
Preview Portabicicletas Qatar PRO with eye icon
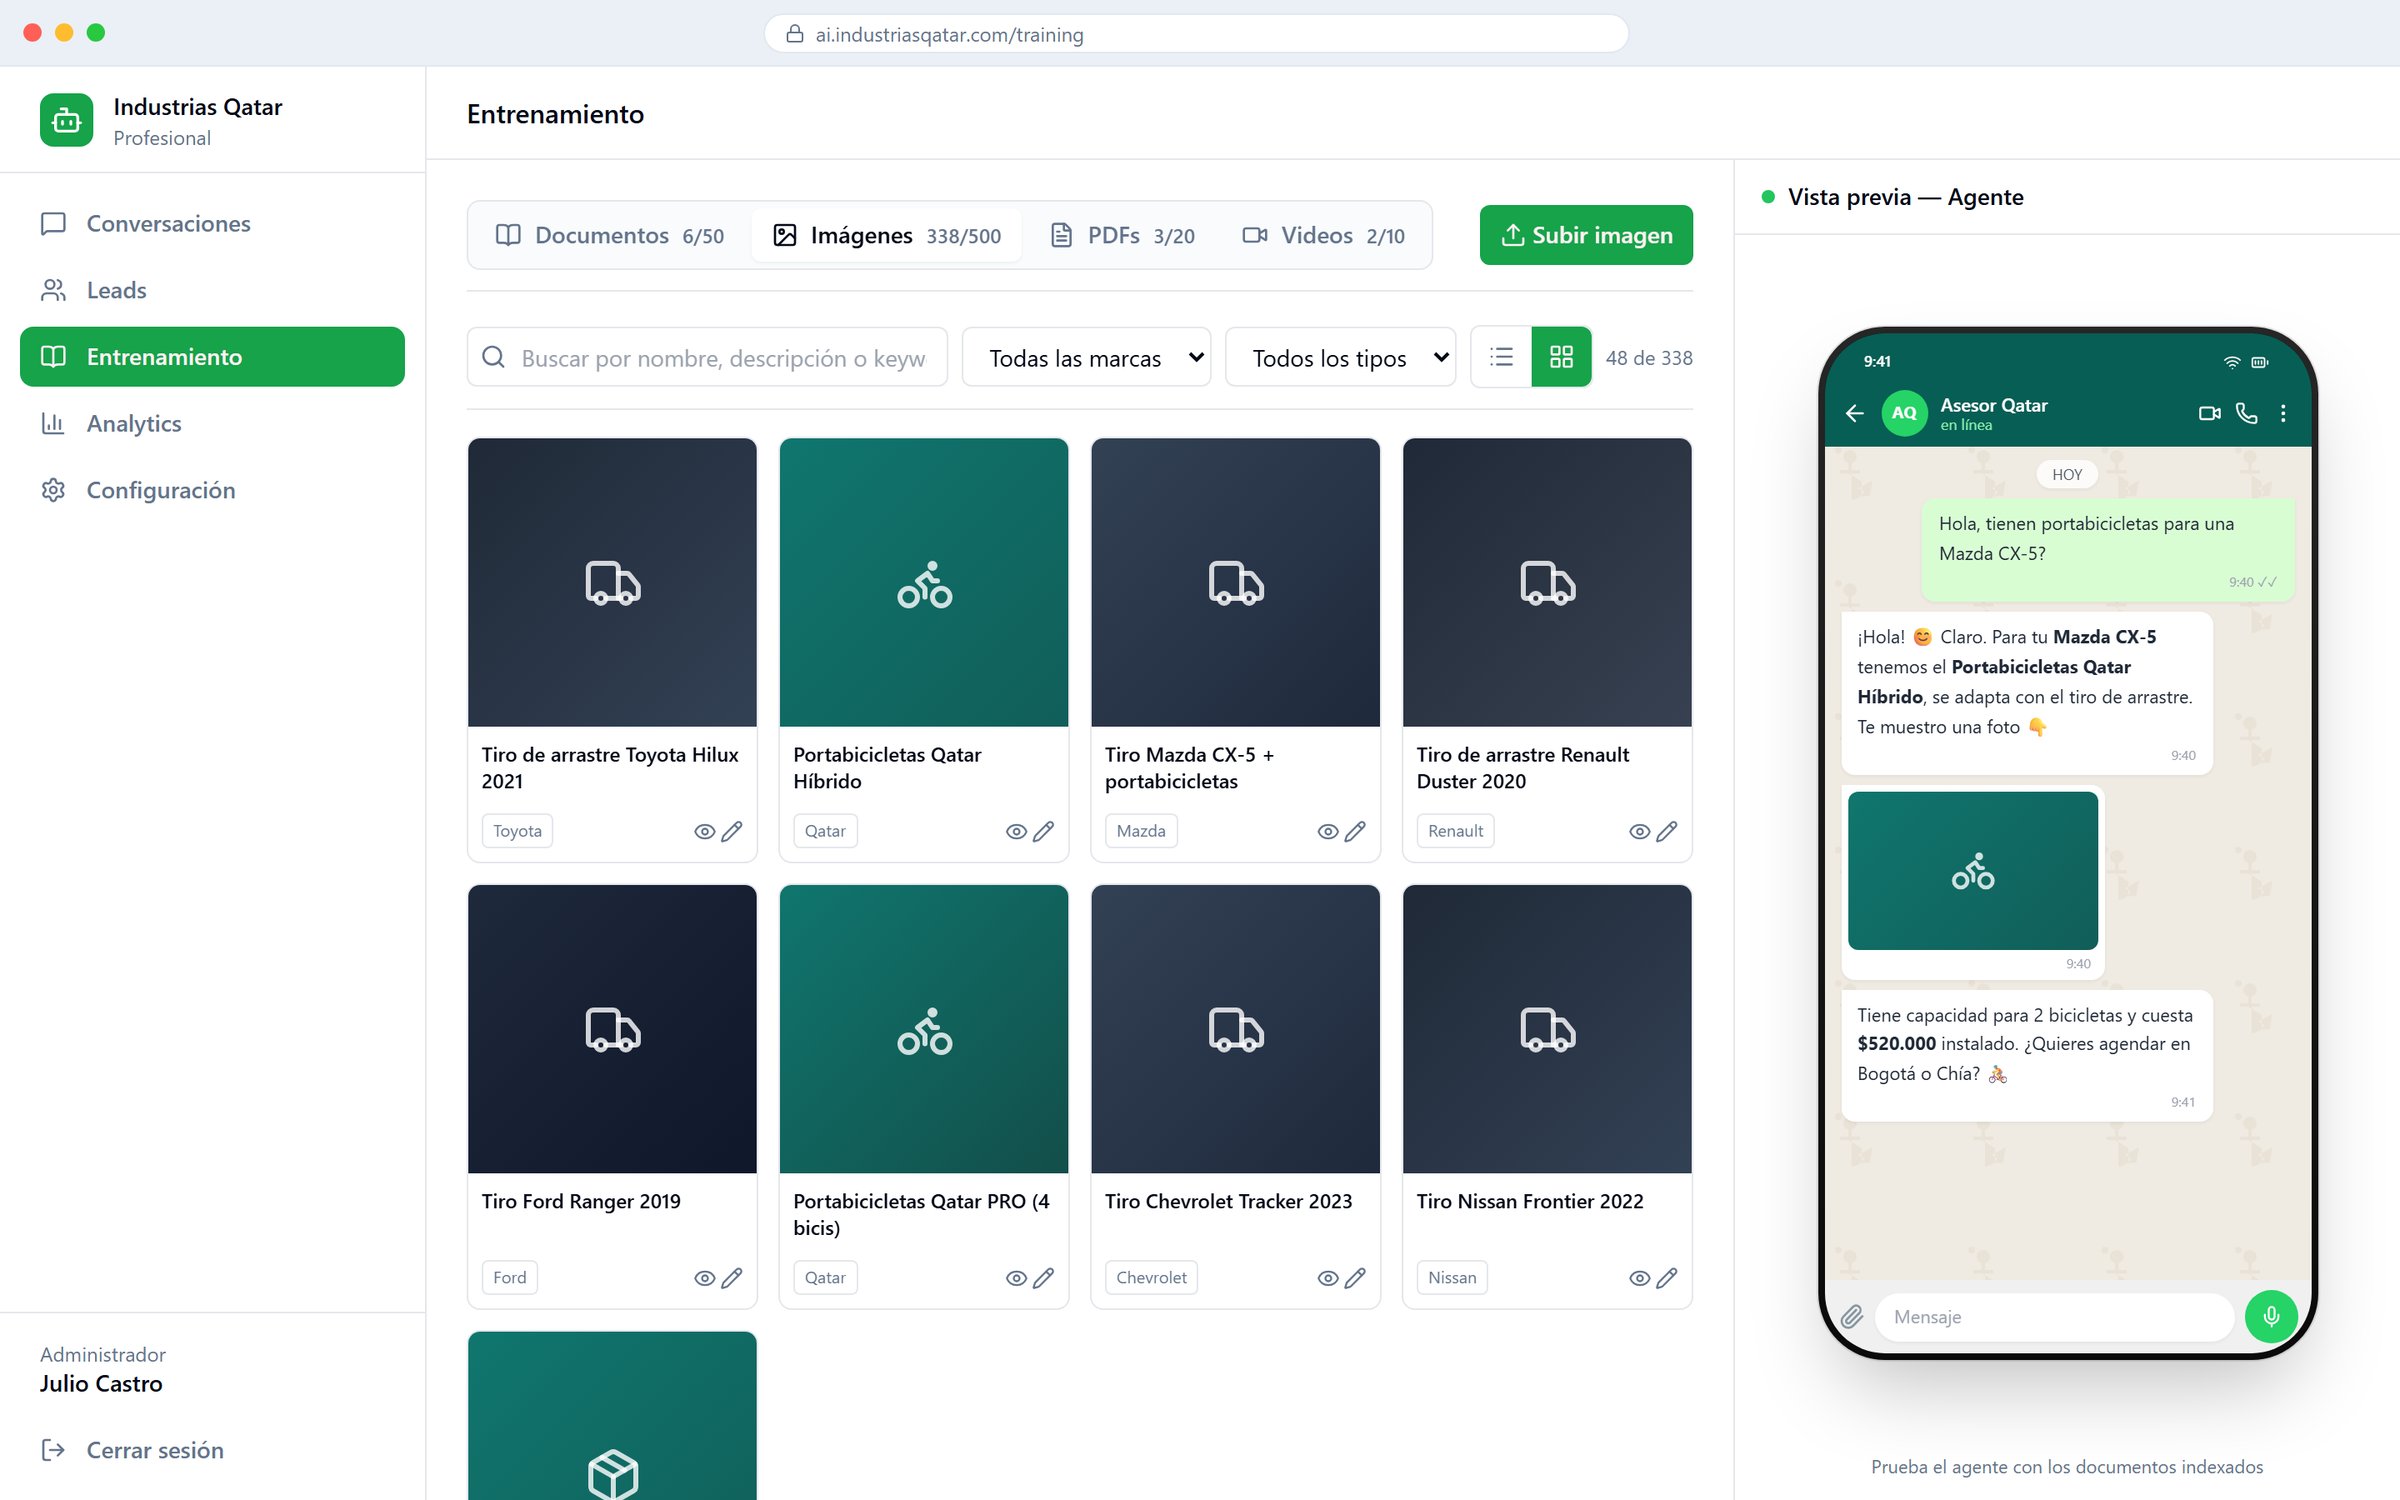(x=1016, y=1278)
